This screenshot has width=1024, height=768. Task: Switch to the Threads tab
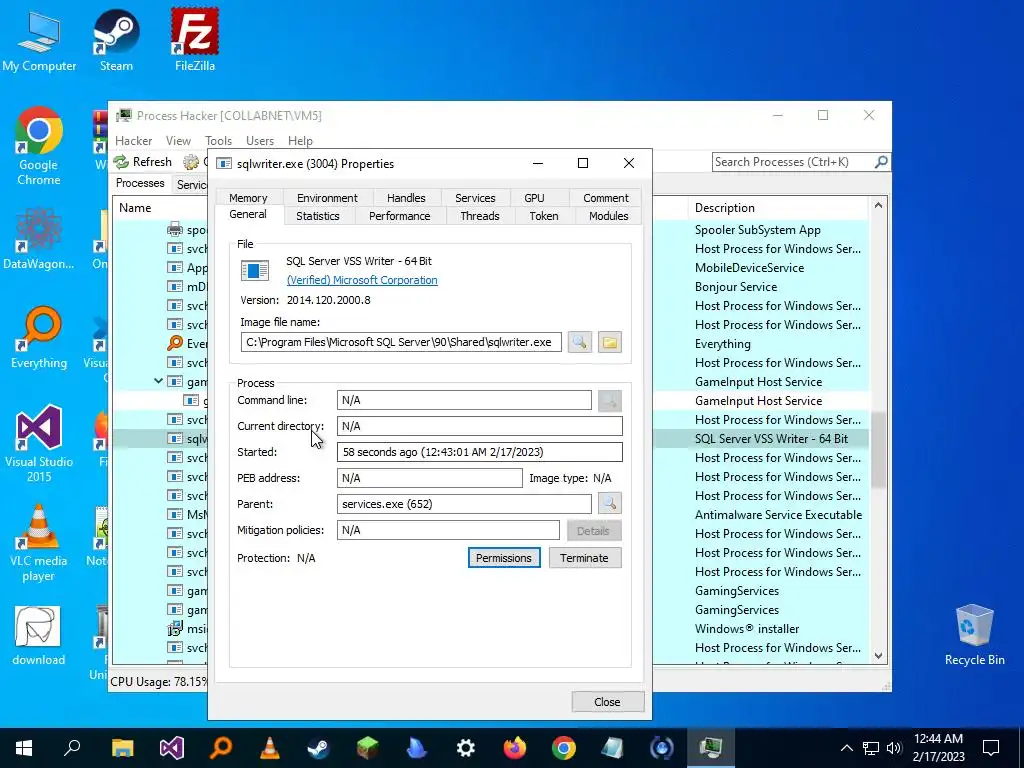480,216
